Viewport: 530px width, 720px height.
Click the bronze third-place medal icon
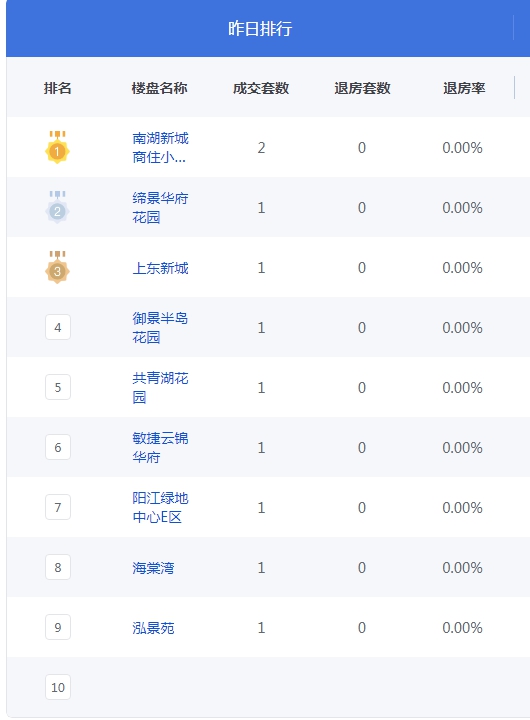tap(57, 268)
